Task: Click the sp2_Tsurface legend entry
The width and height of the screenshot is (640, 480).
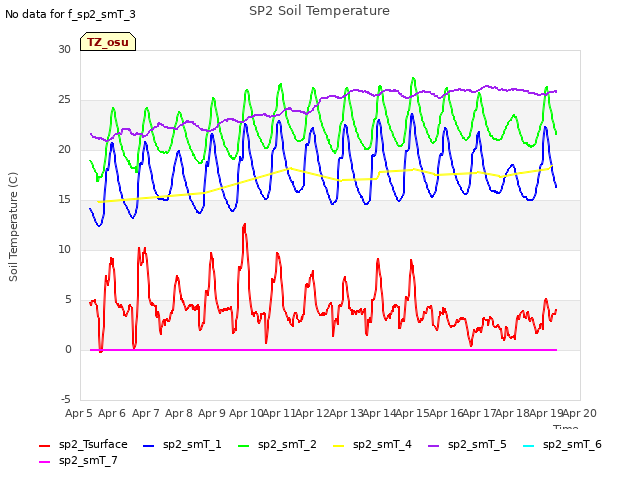Action: [x=83, y=444]
